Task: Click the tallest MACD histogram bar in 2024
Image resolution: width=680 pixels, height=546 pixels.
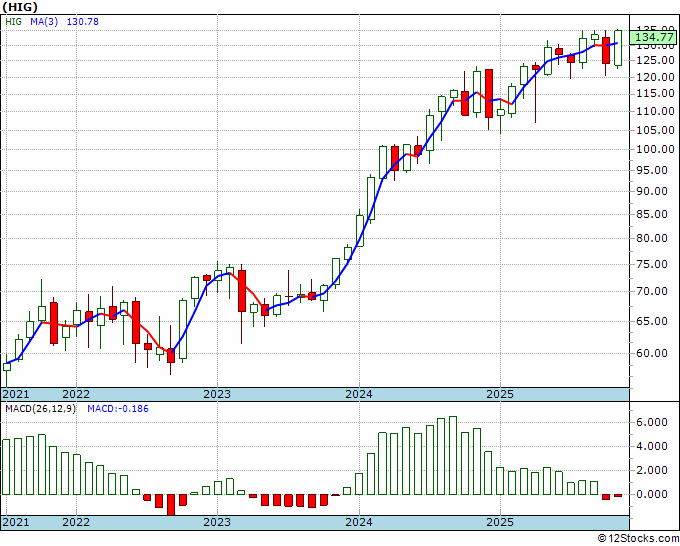Action: 453,455
